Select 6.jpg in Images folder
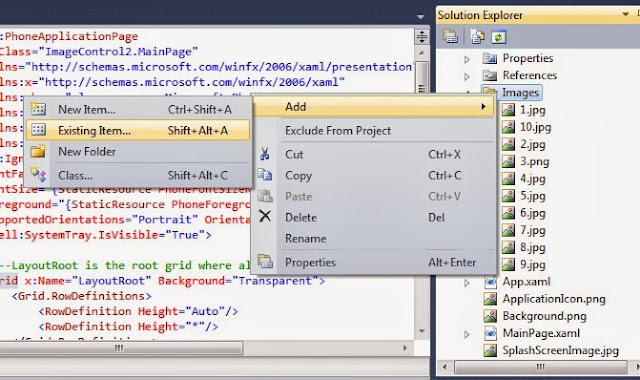The image size is (640, 380). click(x=533, y=213)
